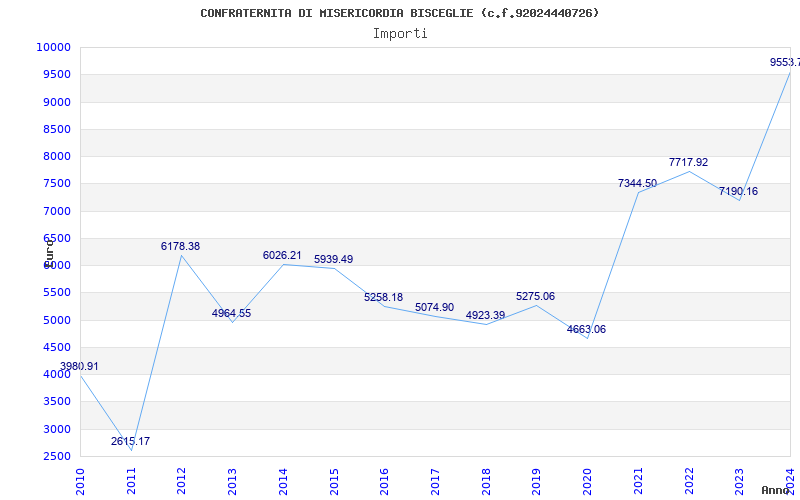Click the 'Importi' subtitle

point(400,34)
